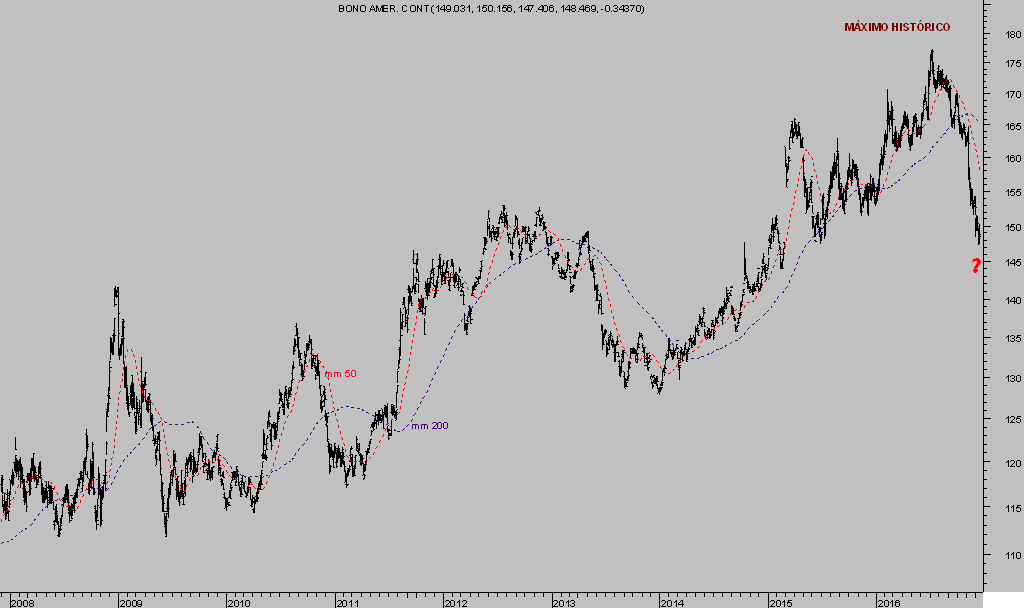Click the 2010 year label on time axis
The height and width of the screenshot is (608, 1024).
pyautogui.click(x=238, y=603)
